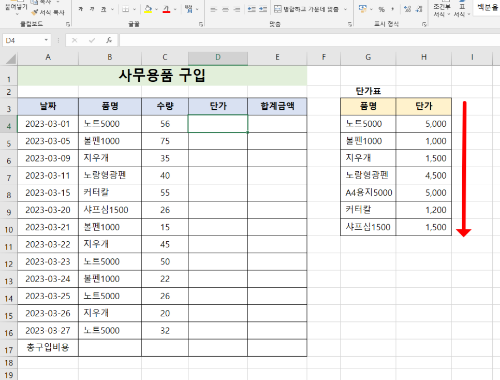Click the Format Painter (서식 복사) button

[49, 12]
